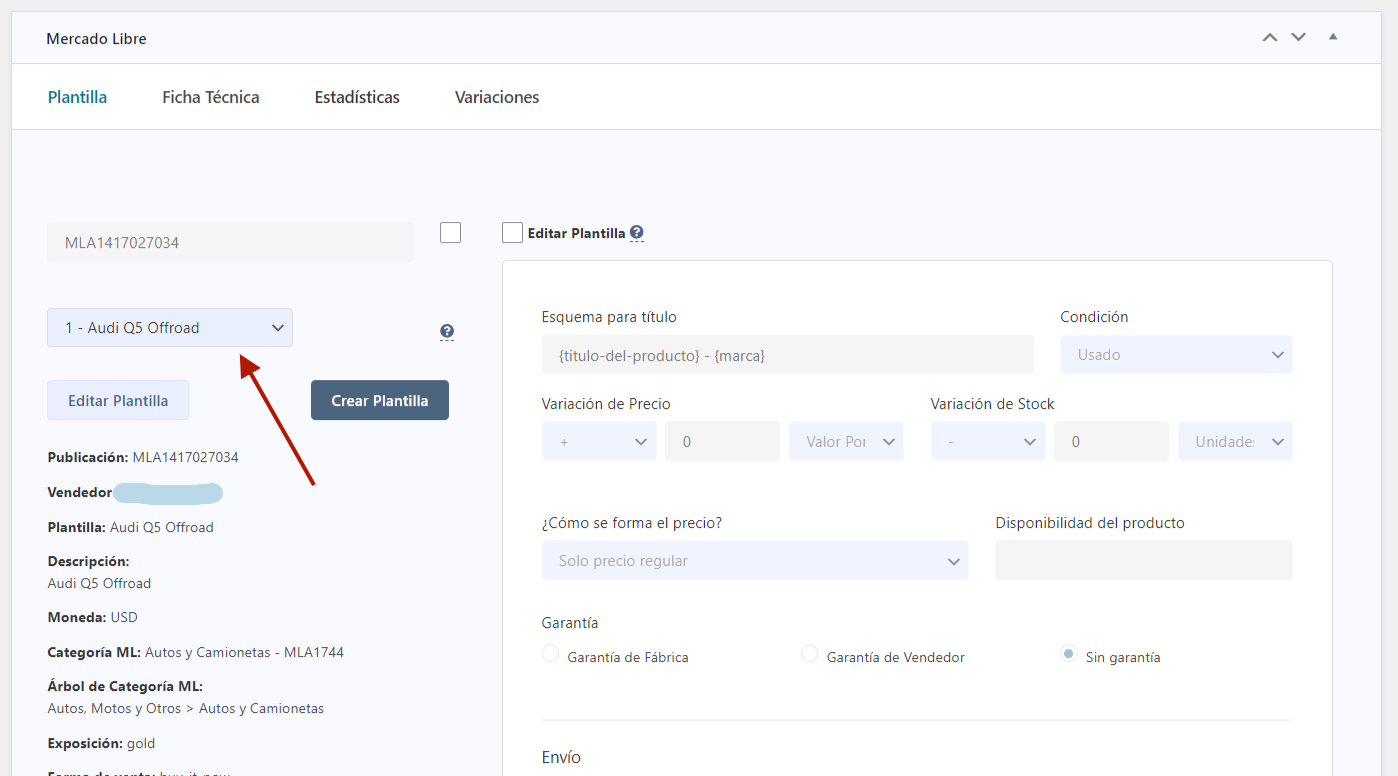Click Autos, Motos y Otros category tree text
The height and width of the screenshot is (776, 1398).
[x=186, y=708]
